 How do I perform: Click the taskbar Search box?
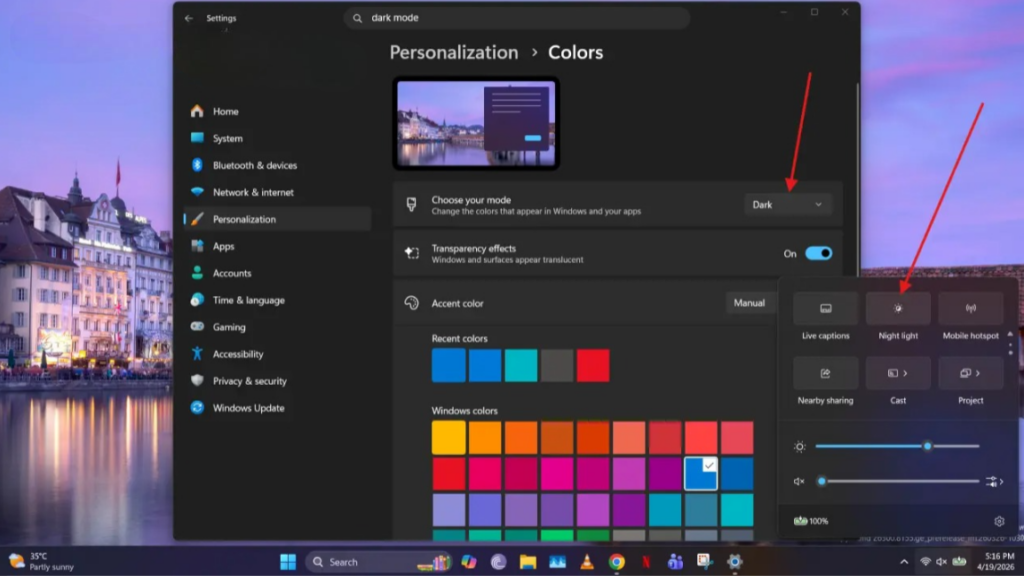379,562
